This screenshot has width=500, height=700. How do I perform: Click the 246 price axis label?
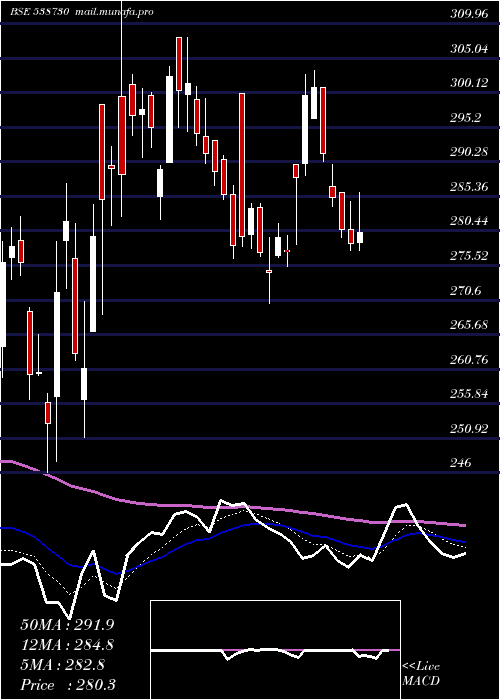pyautogui.click(x=461, y=463)
